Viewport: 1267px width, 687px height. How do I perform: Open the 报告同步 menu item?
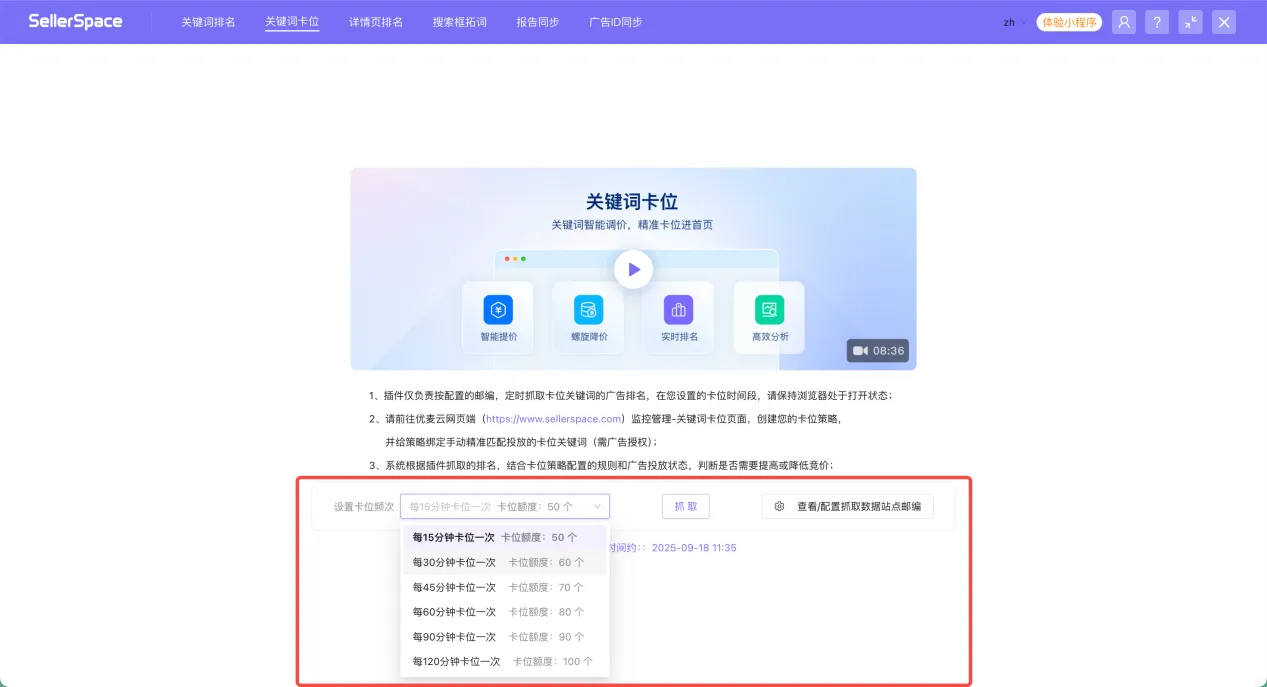pos(536,20)
